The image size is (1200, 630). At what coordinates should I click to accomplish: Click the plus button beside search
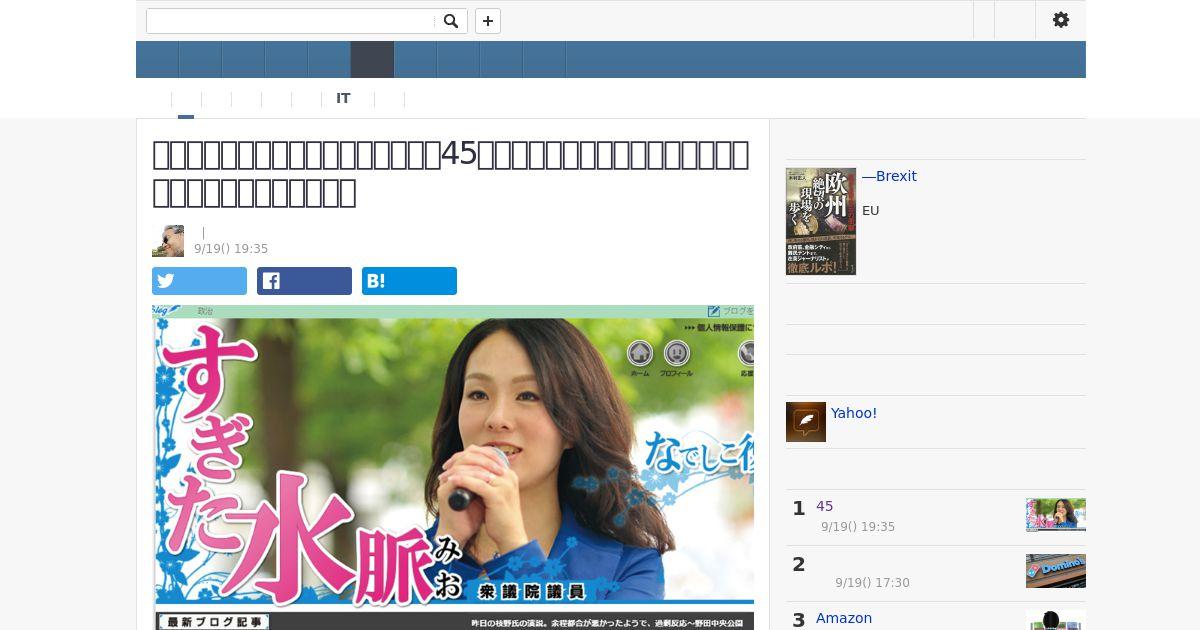[x=488, y=21]
